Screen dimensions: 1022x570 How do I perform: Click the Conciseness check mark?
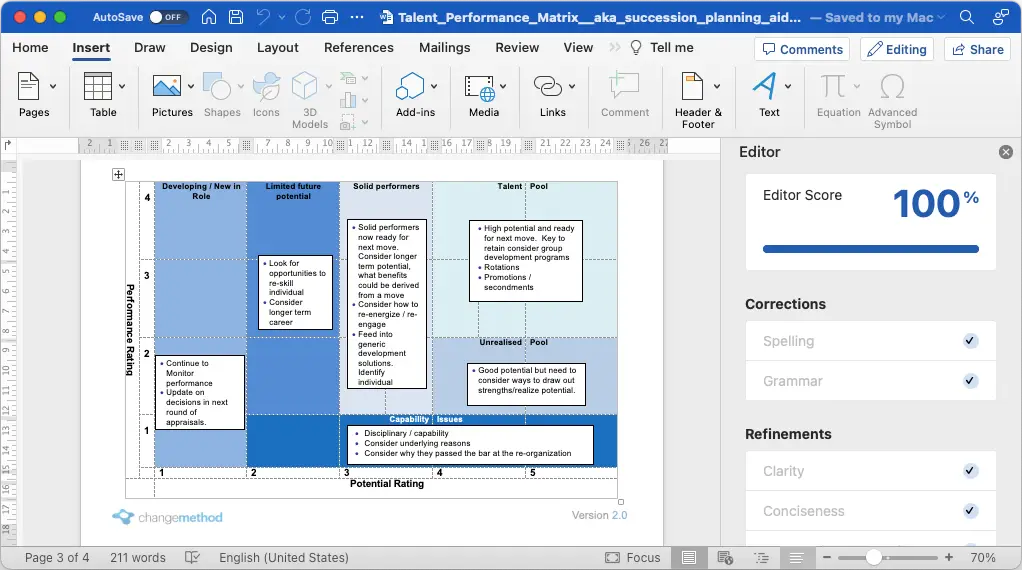click(x=970, y=511)
